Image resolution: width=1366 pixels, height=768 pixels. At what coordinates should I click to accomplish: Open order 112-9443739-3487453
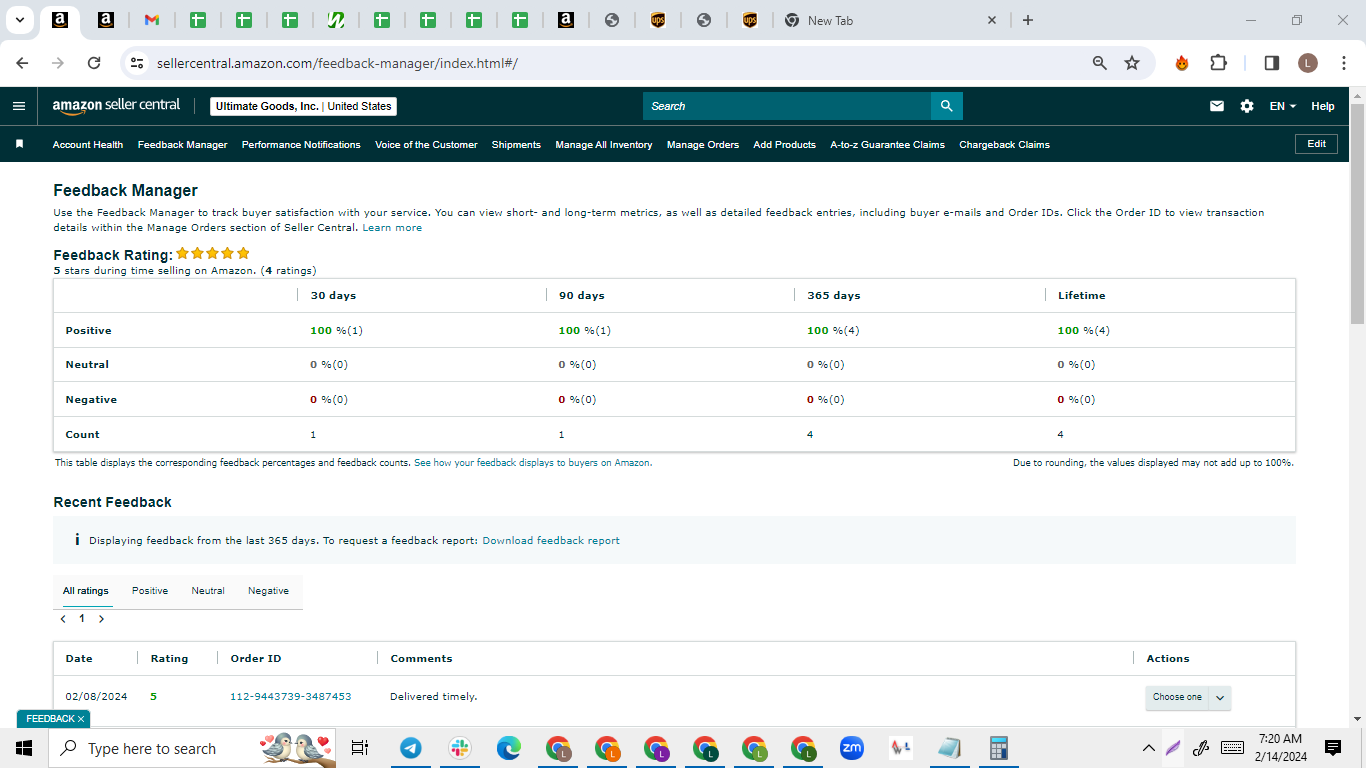tap(291, 697)
